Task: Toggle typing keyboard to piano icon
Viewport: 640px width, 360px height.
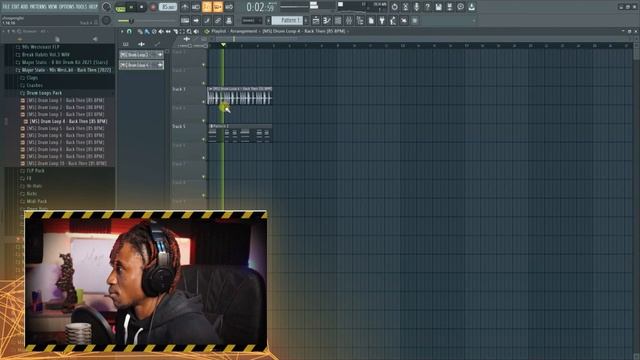Action: 185,20
